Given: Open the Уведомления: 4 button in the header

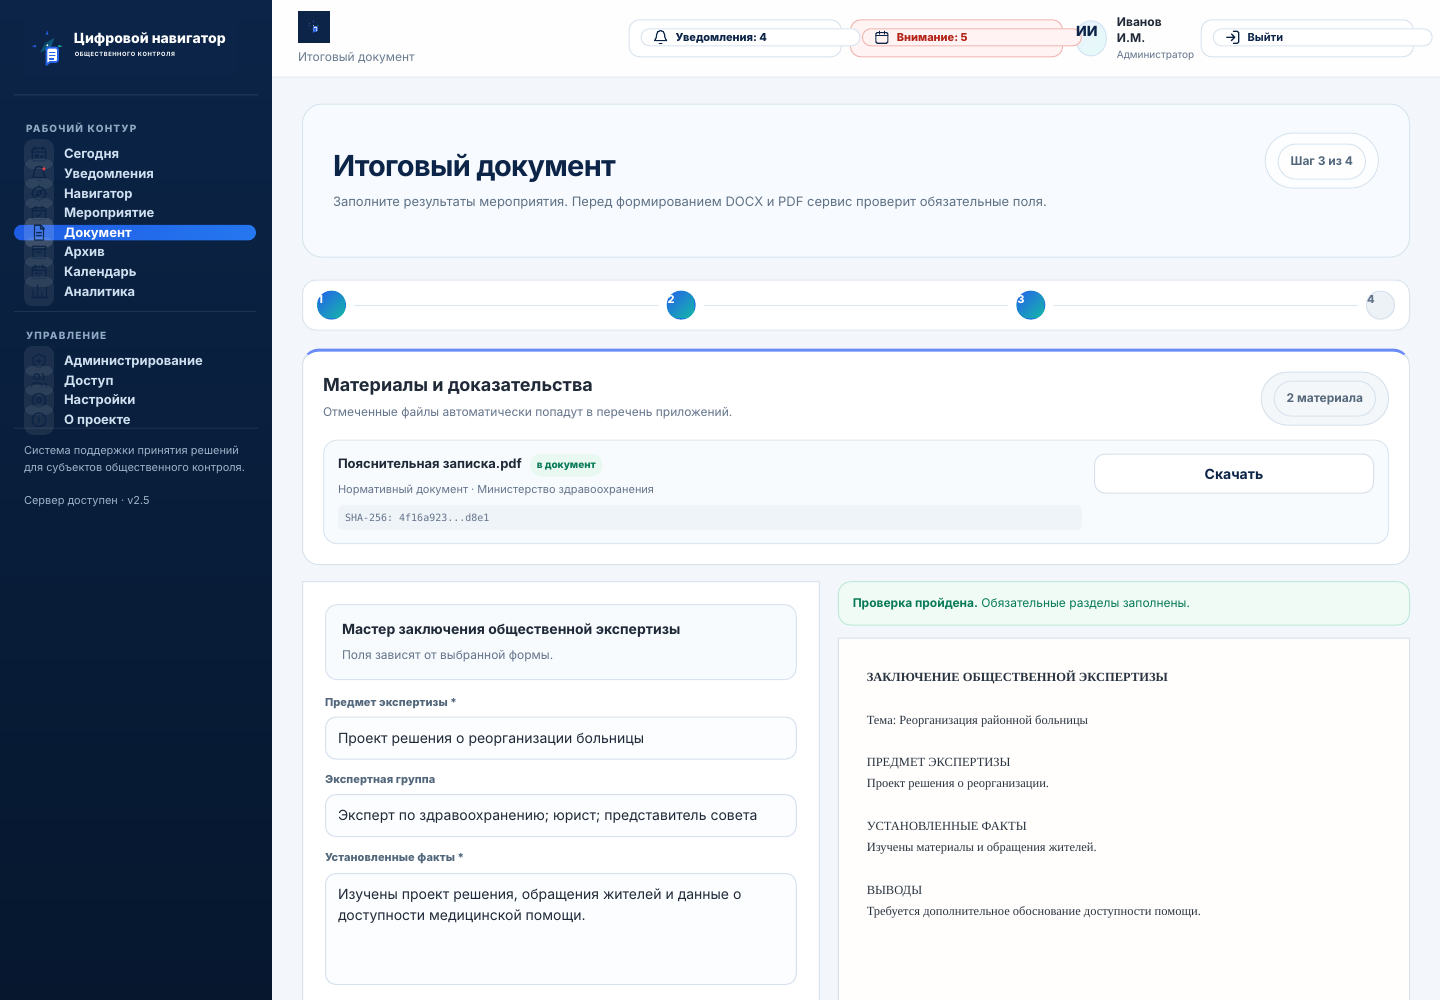Looking at the screenshot, I should point(735,38).
